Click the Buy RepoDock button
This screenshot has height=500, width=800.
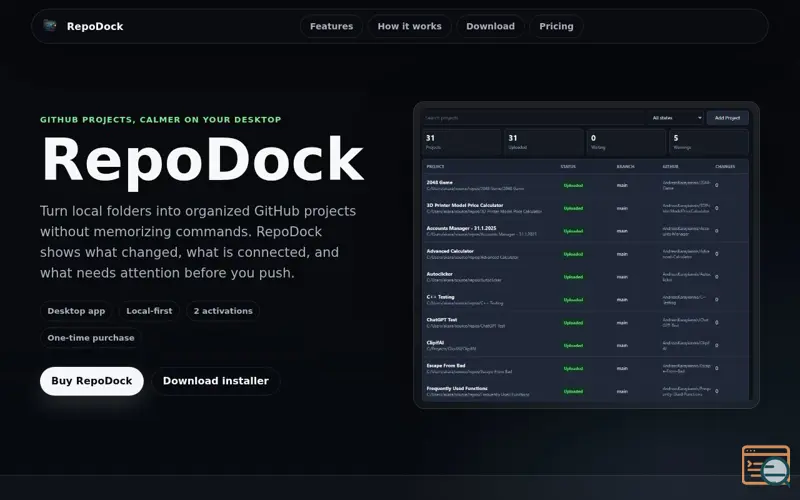(x=92, y=381)
